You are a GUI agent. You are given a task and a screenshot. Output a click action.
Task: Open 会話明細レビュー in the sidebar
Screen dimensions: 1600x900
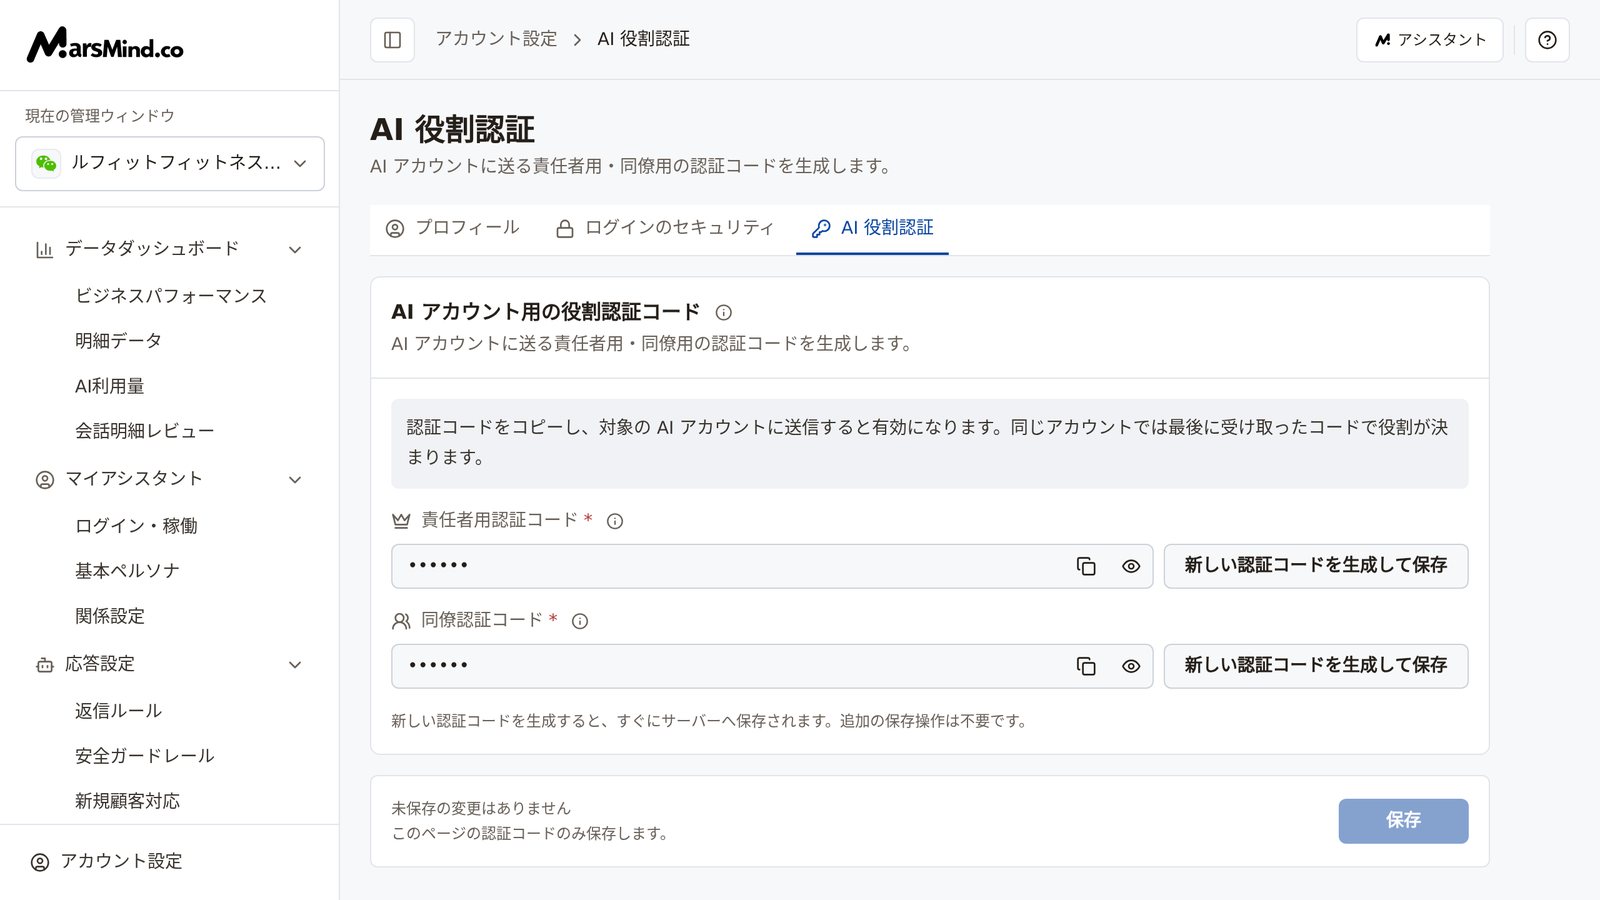[145, 431]
